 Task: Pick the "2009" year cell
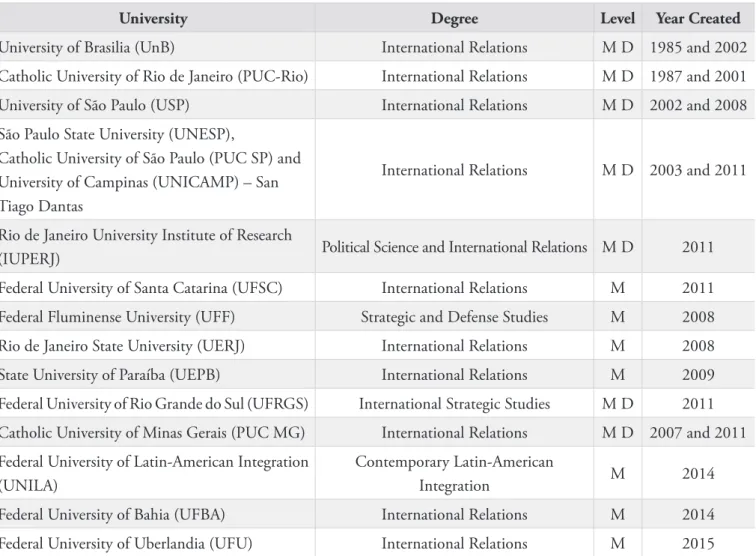pos(698,375)
